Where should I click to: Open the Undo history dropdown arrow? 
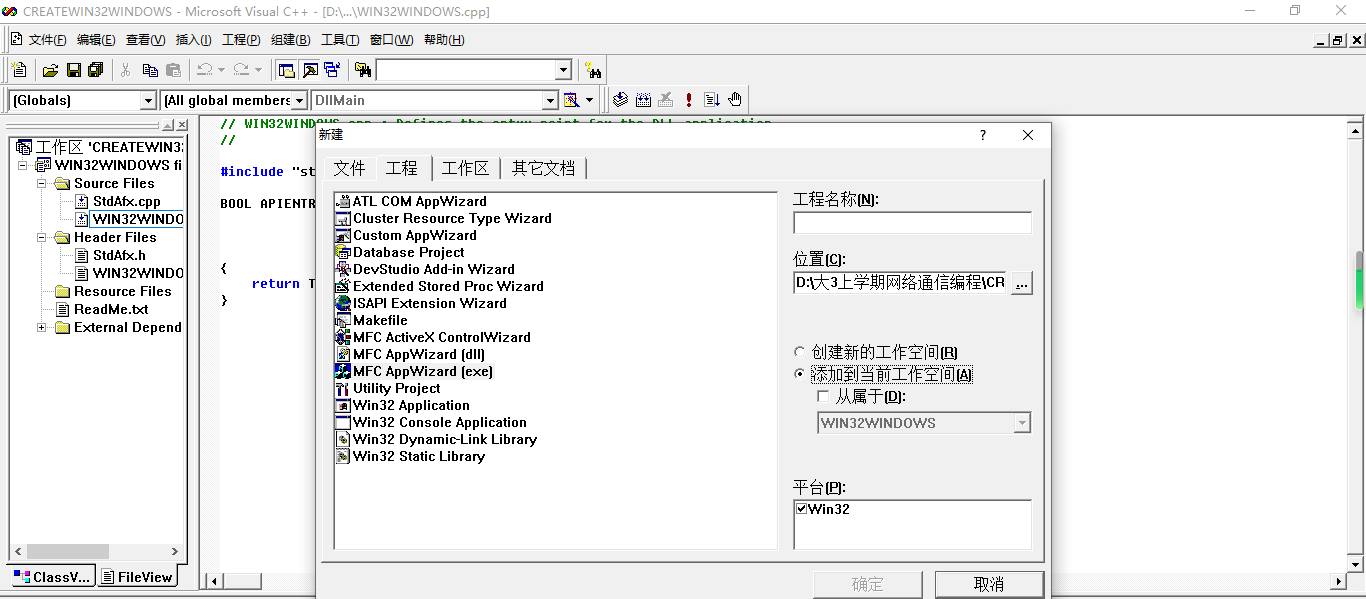coord(221,70)
